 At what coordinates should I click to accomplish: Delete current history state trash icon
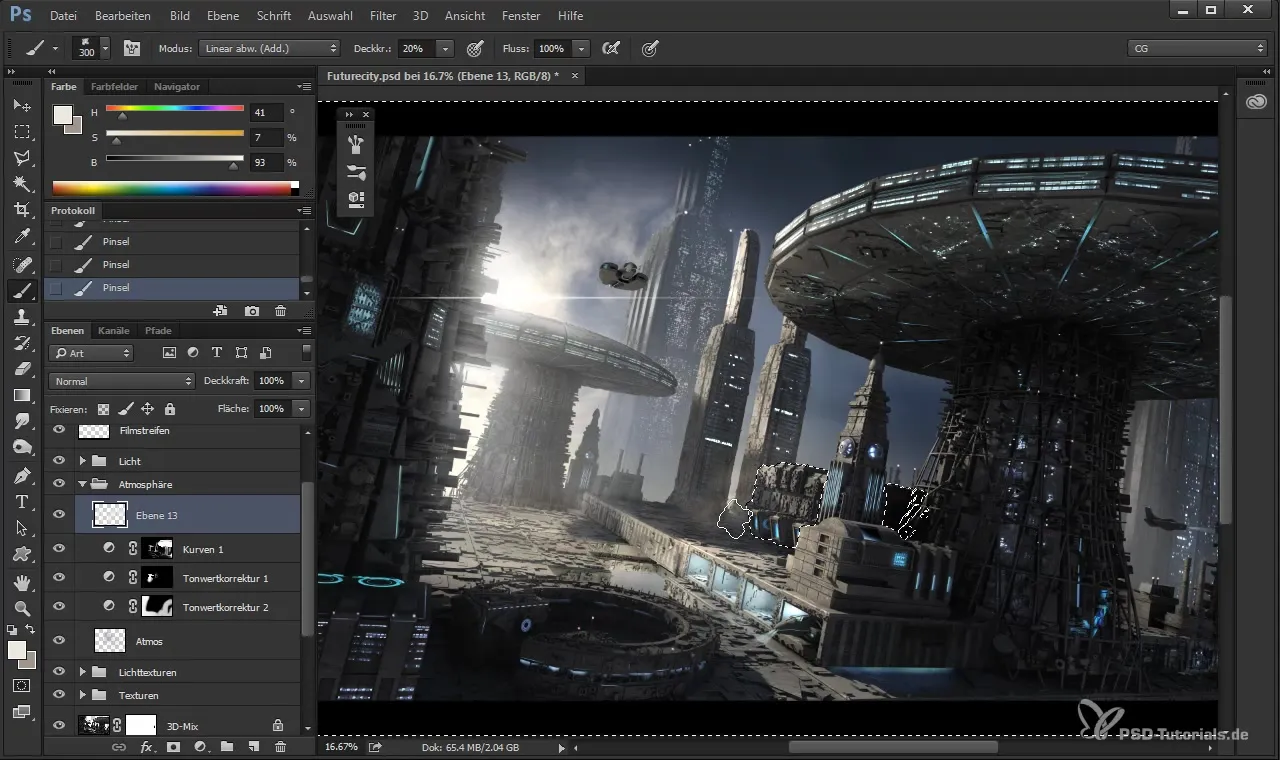point(280,312)
